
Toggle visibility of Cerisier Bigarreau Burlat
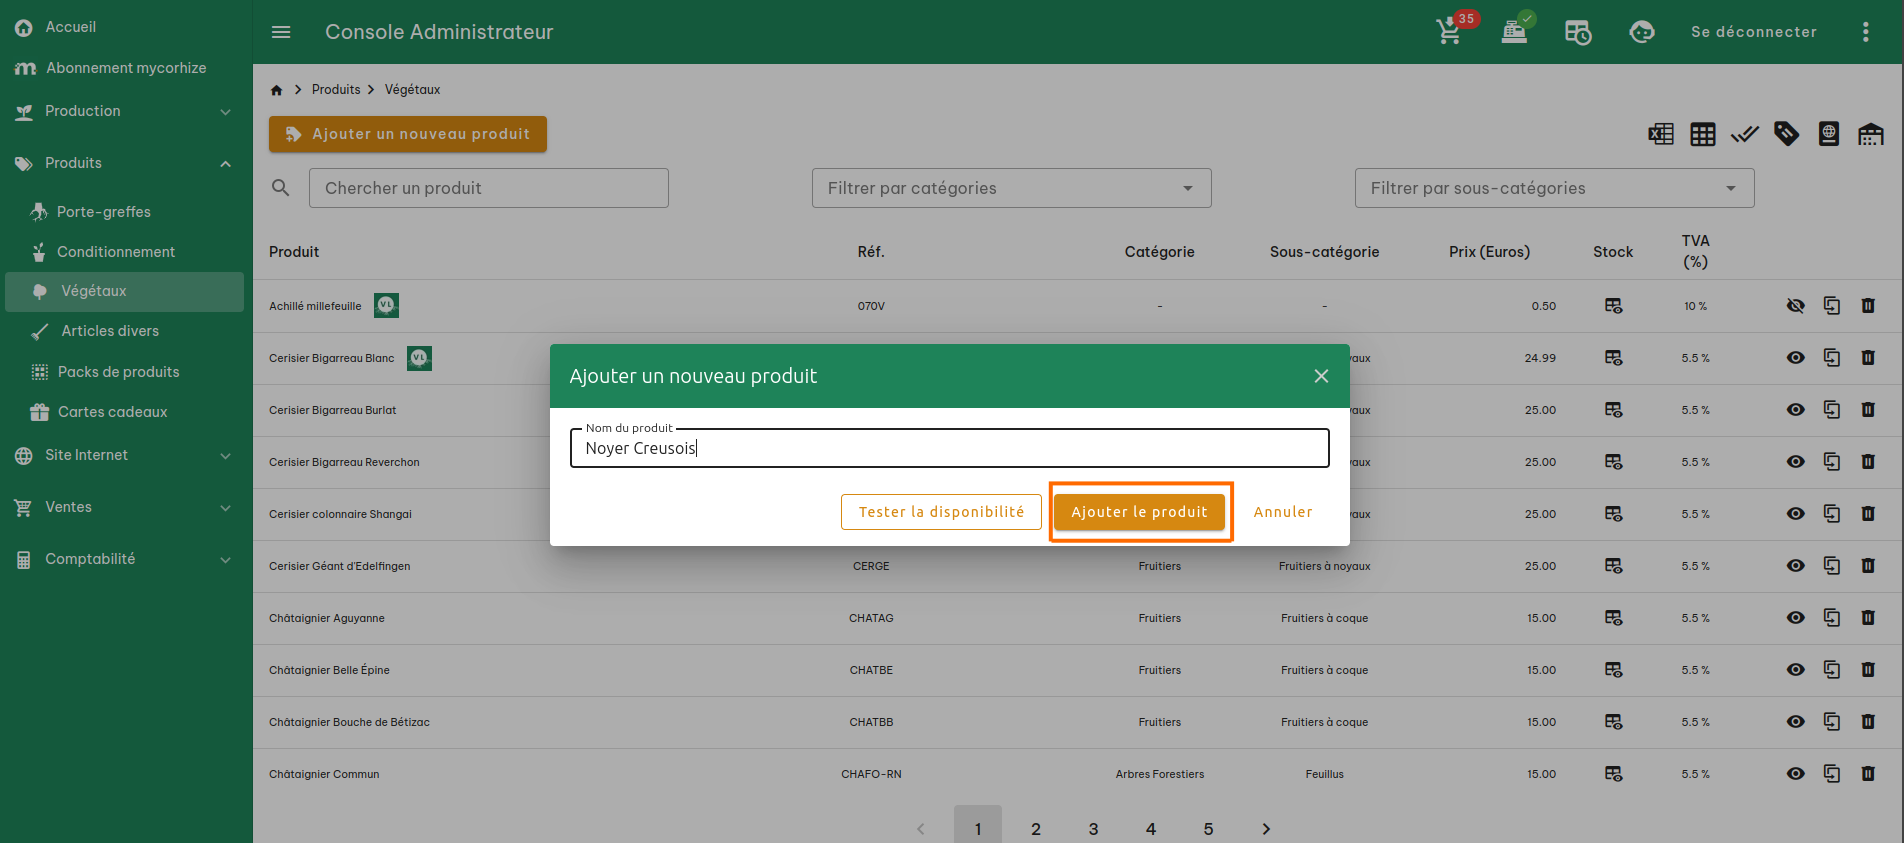tap(1796, 410)
